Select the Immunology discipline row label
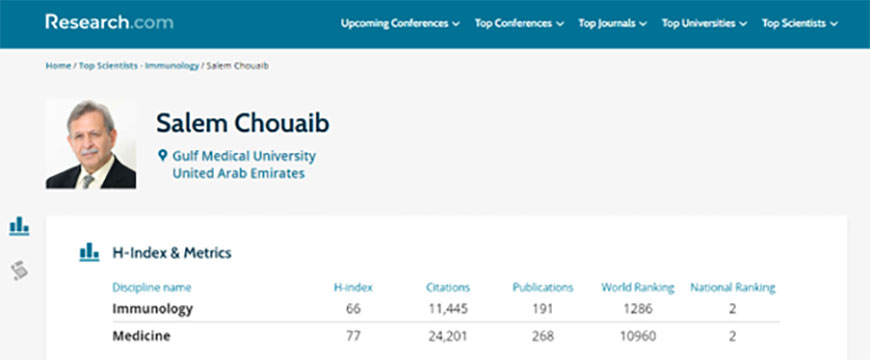The height and width of the screenshot is (360, 870). pyautogui.click(x=153, y=309)
